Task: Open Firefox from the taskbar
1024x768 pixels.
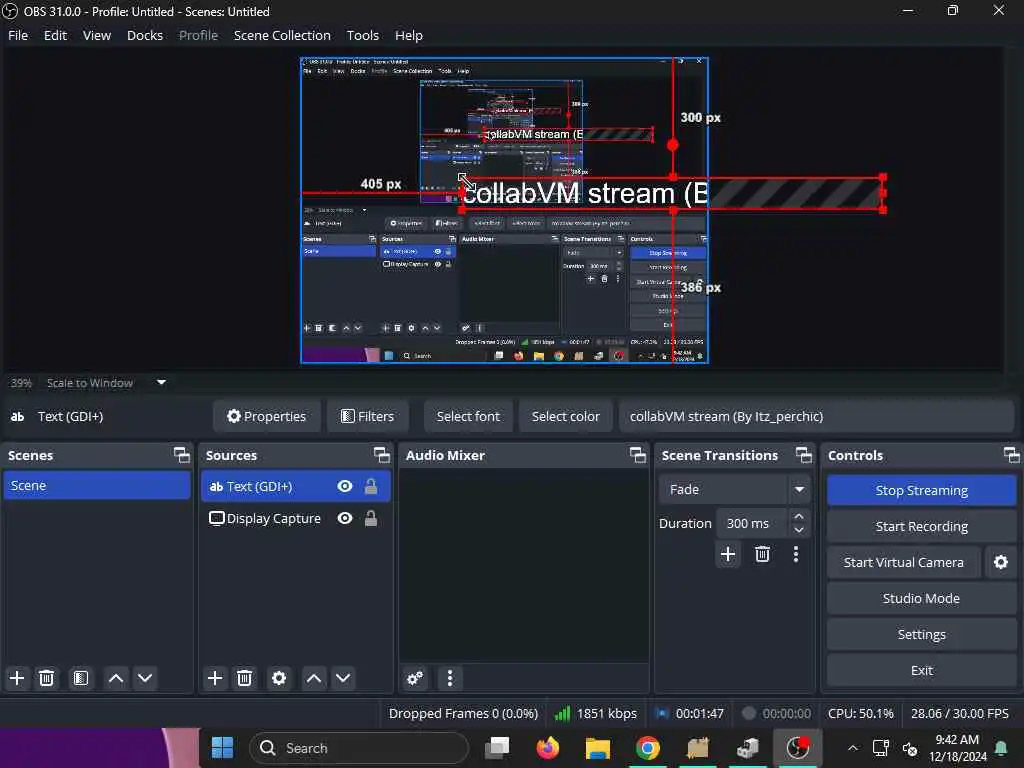Action: (547, 748)
